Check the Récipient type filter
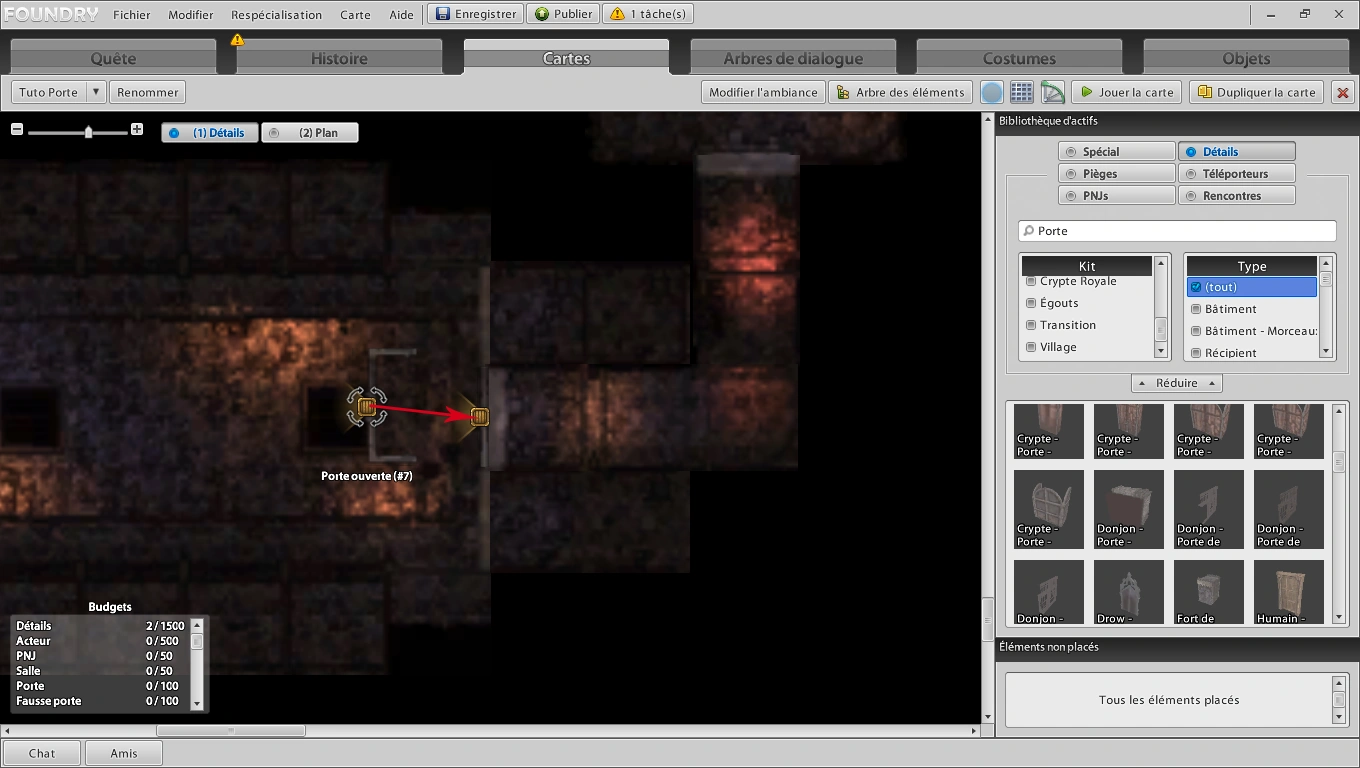 click(x=1196, y=353)
